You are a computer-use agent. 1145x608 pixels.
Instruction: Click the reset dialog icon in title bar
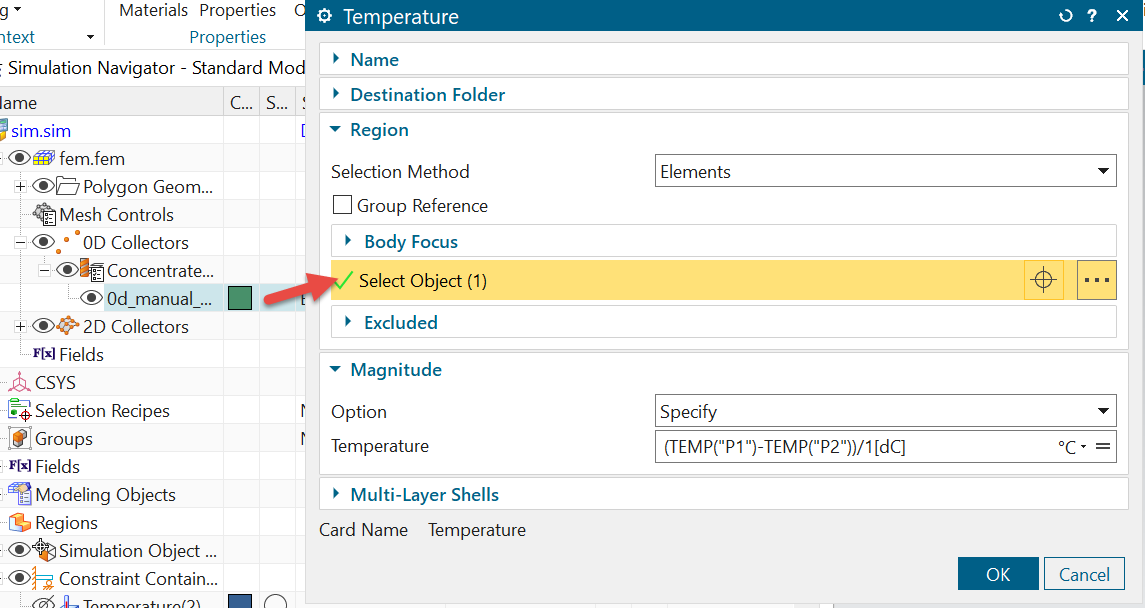click(1066, 17)
